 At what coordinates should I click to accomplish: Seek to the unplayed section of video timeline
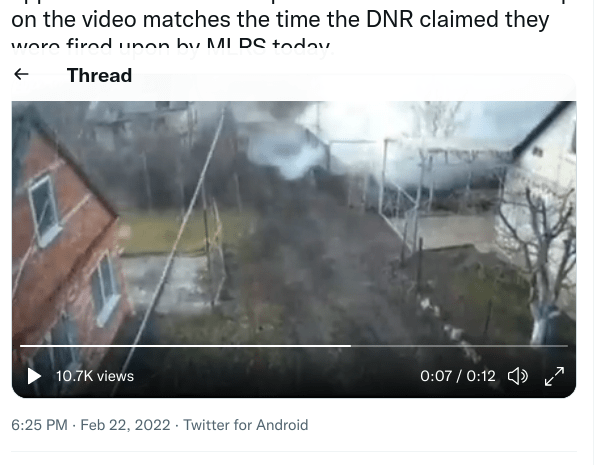459,346
